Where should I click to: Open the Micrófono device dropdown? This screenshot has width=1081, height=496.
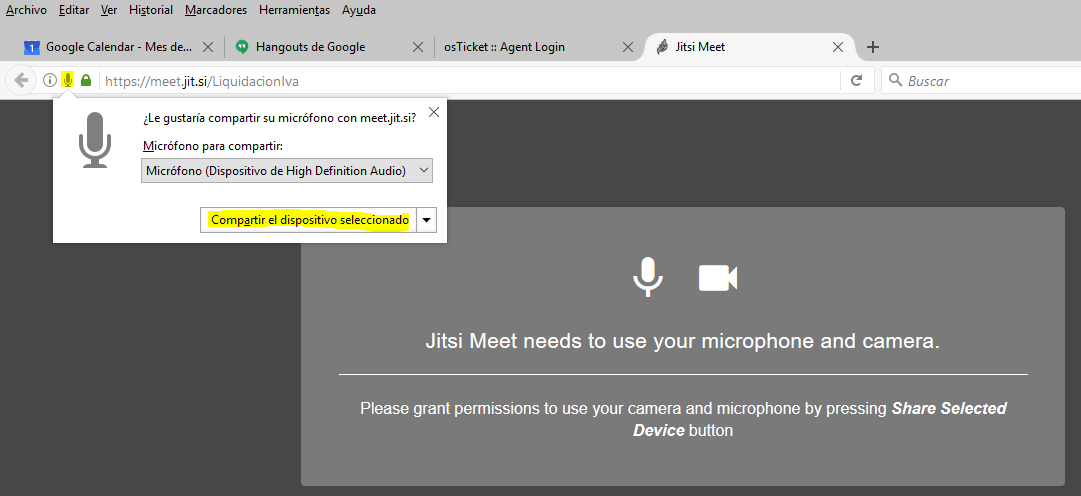pyautogui.click(x=287, y=170)
